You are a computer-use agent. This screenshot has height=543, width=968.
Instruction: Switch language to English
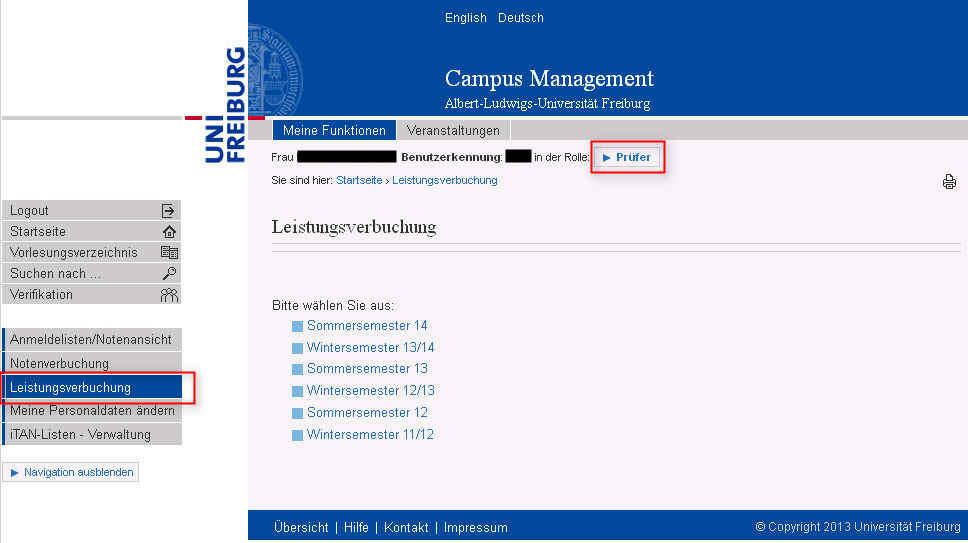point(465,18)
